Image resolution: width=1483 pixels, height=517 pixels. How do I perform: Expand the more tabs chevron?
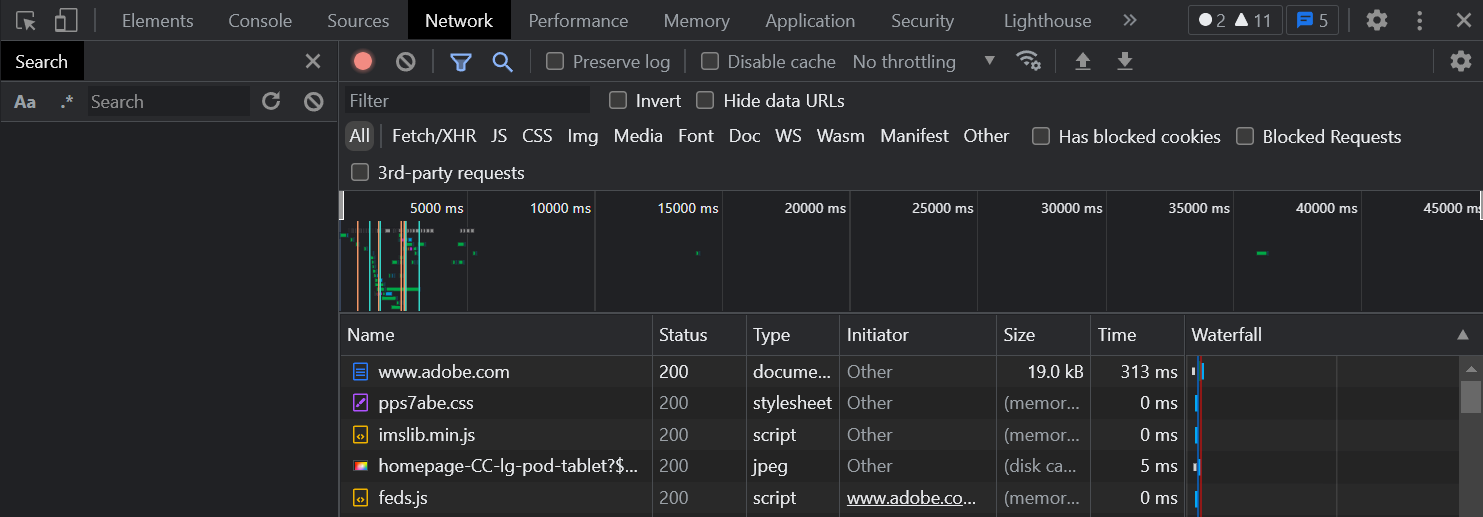tap(1130, 20)
